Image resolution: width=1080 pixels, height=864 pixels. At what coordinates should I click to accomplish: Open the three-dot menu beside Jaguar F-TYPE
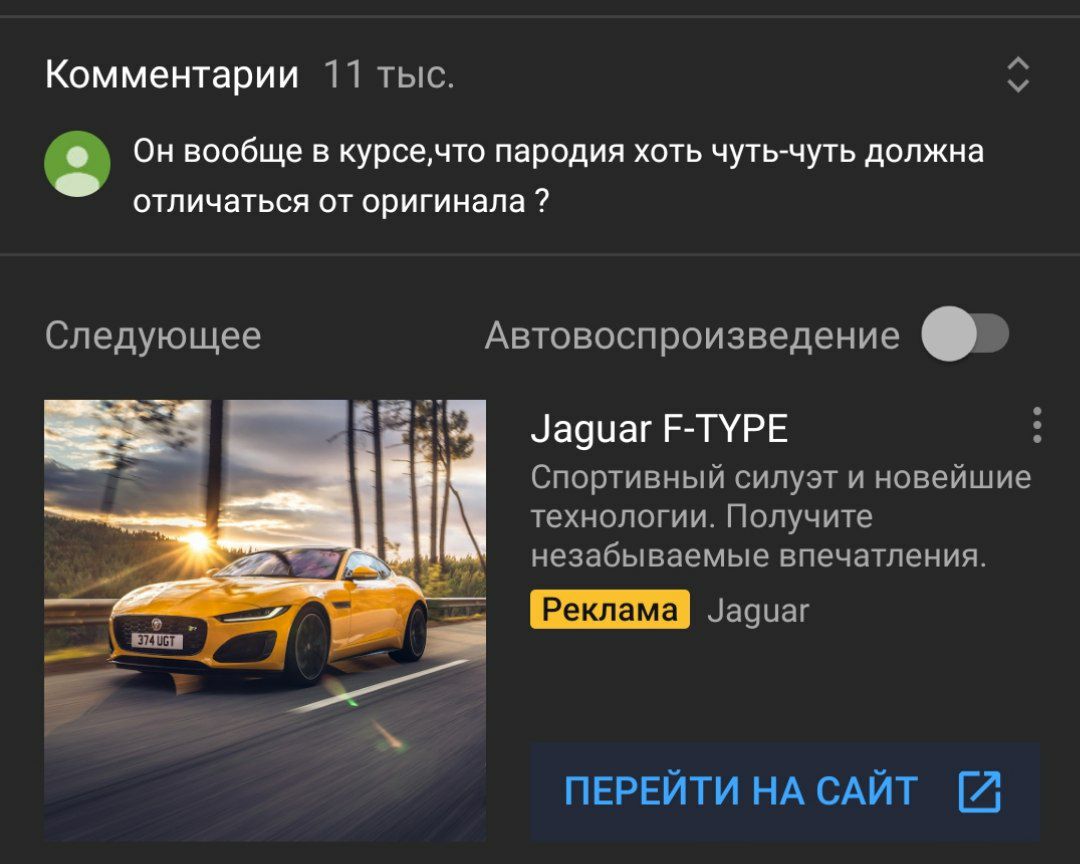click(1037, 425)
